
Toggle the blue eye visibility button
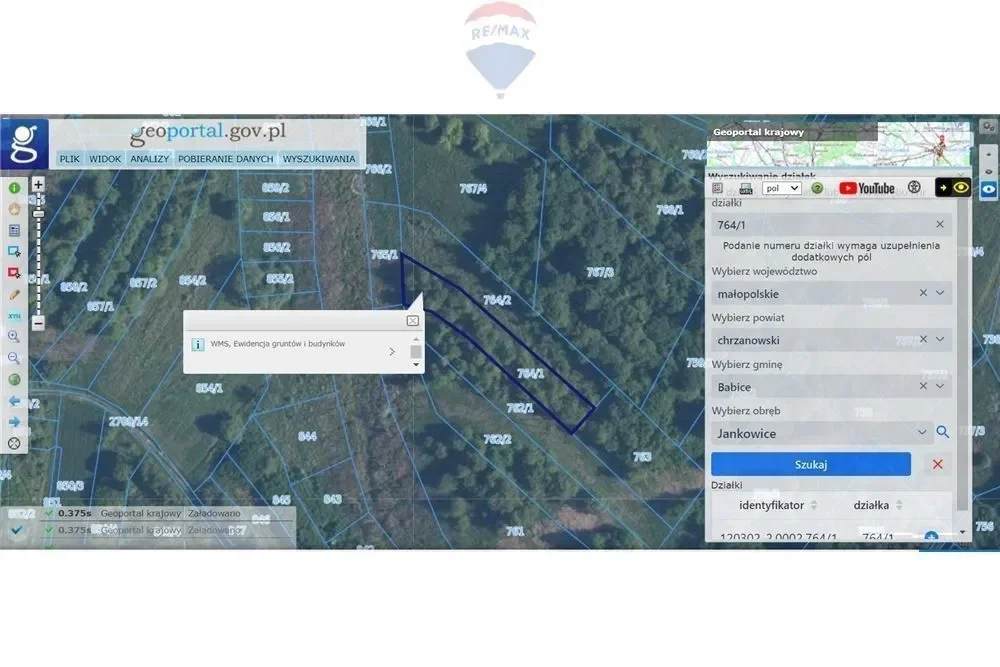pos(988,188)
